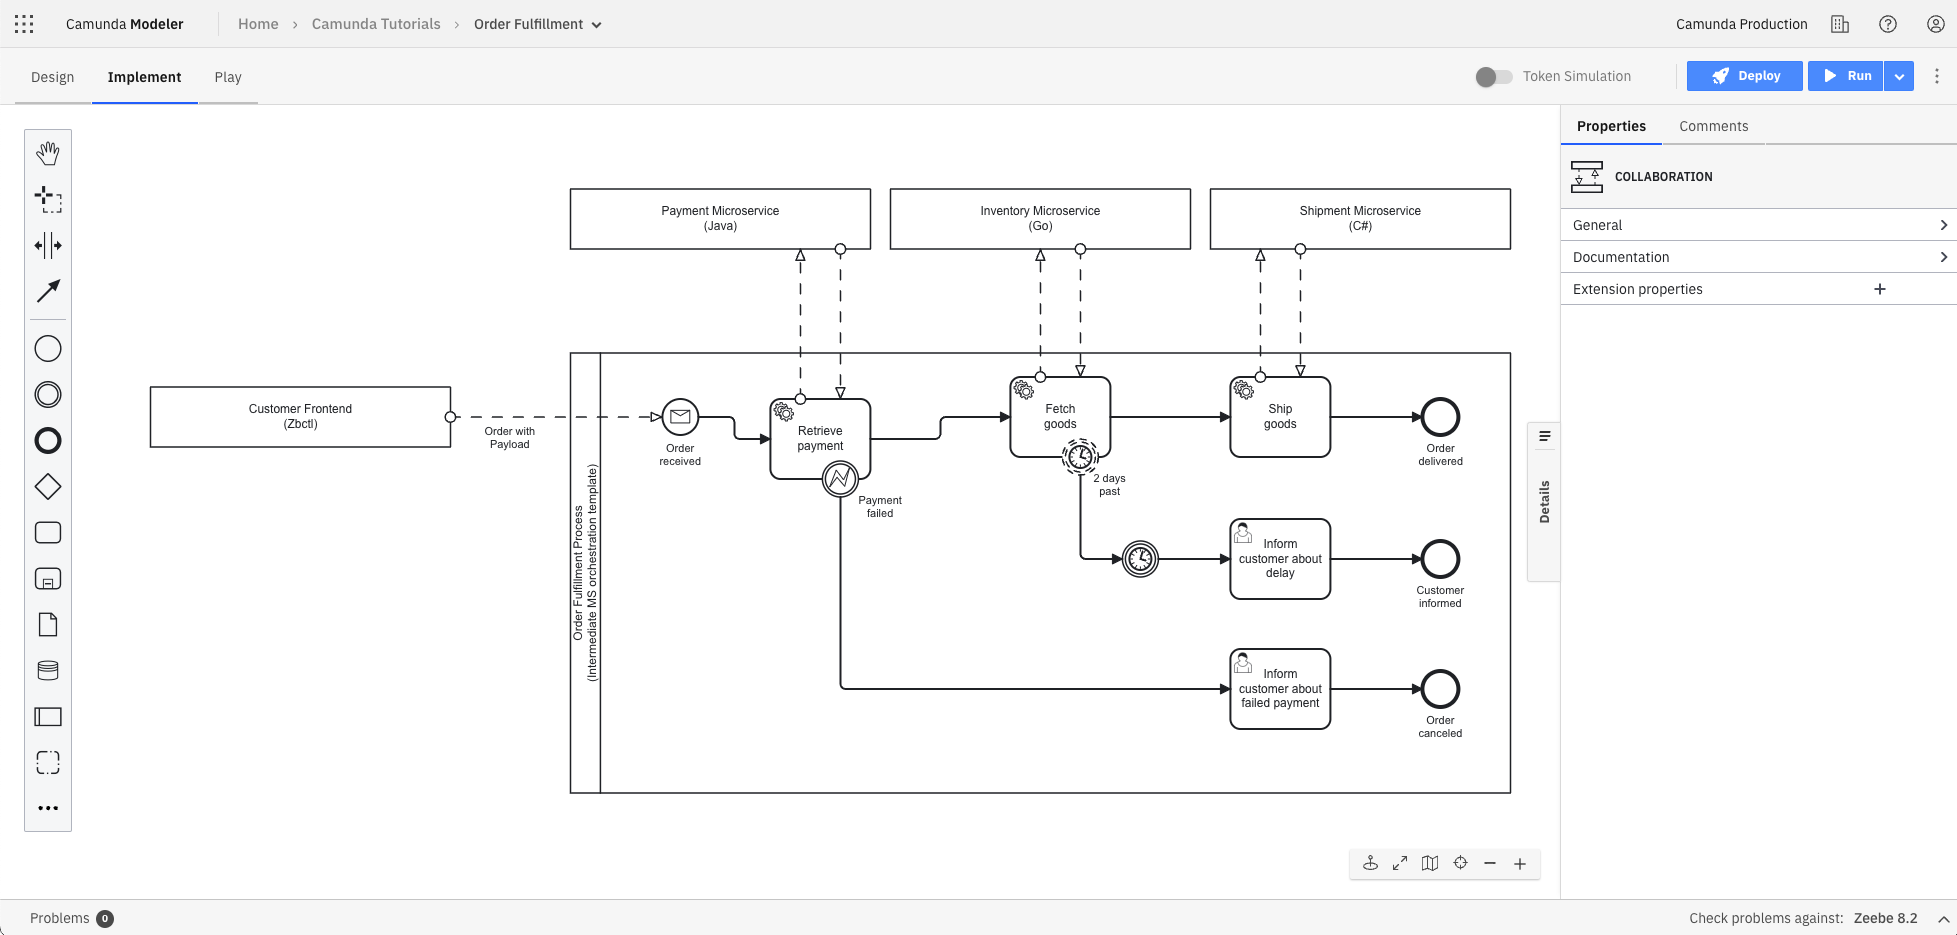Zoom in with plus button
1957x935 pixels.
click(x=1520, y=863)
